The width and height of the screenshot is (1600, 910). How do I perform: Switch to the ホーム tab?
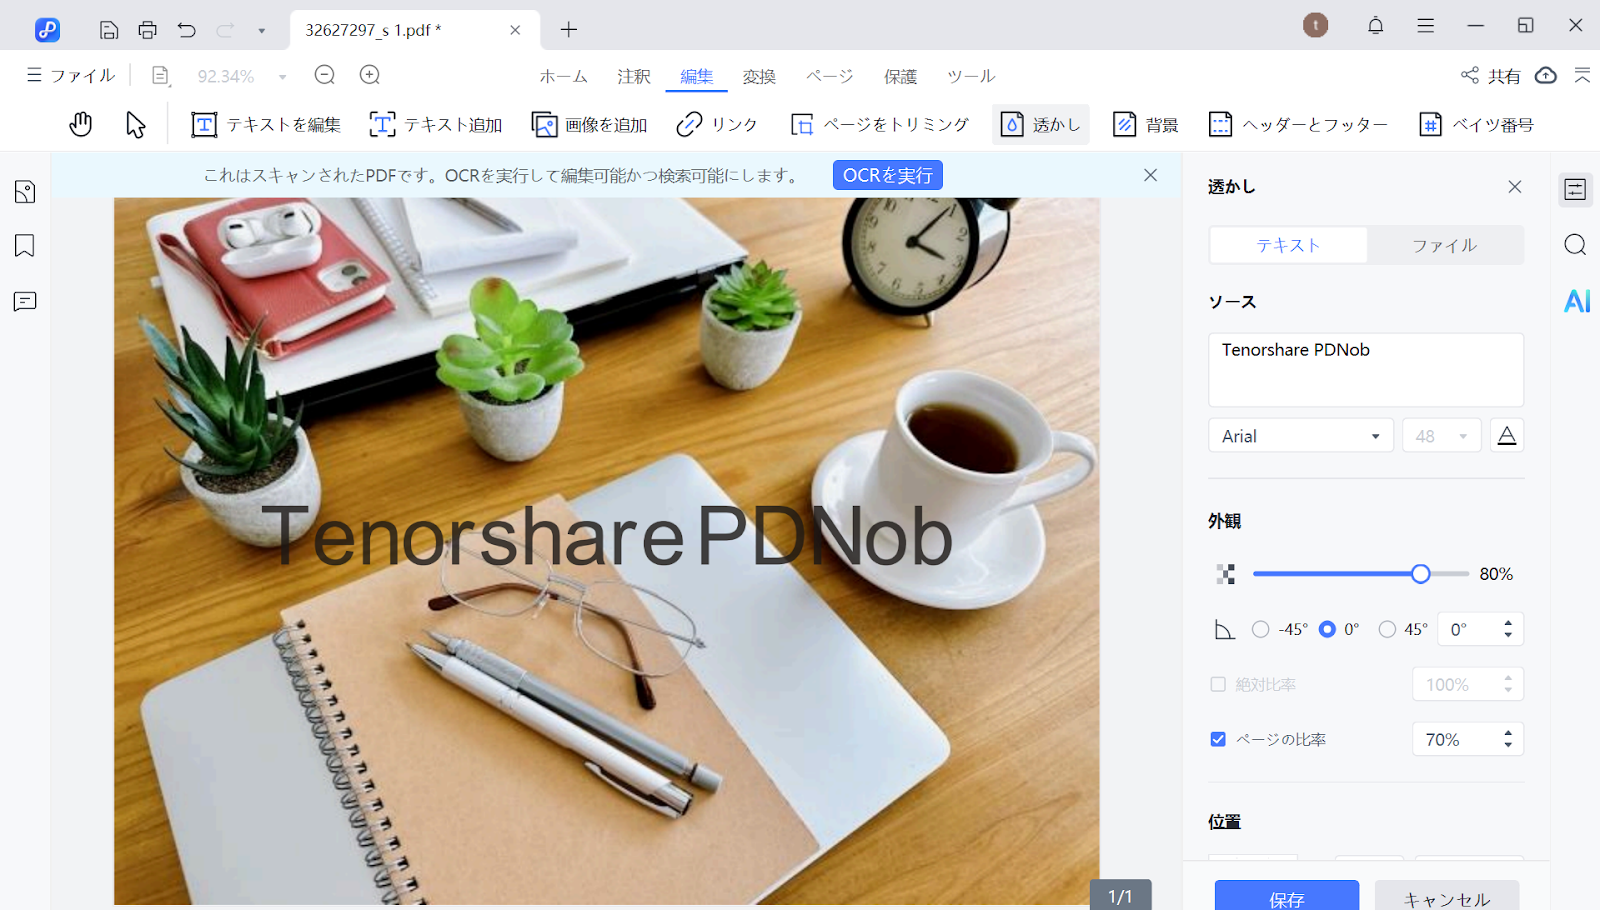563,76
